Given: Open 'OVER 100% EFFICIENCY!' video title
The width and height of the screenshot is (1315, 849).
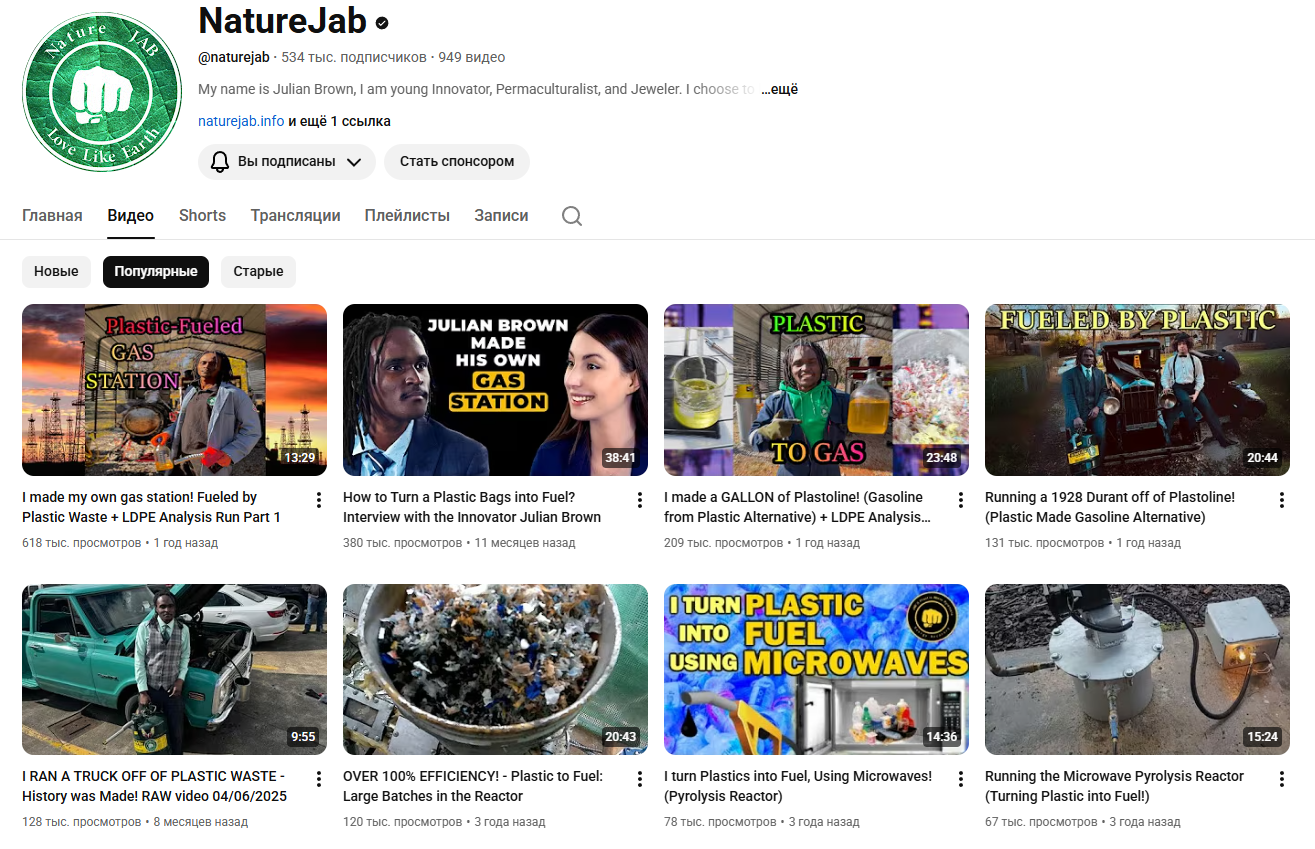Looking at the screenshot, I should 473,786.
